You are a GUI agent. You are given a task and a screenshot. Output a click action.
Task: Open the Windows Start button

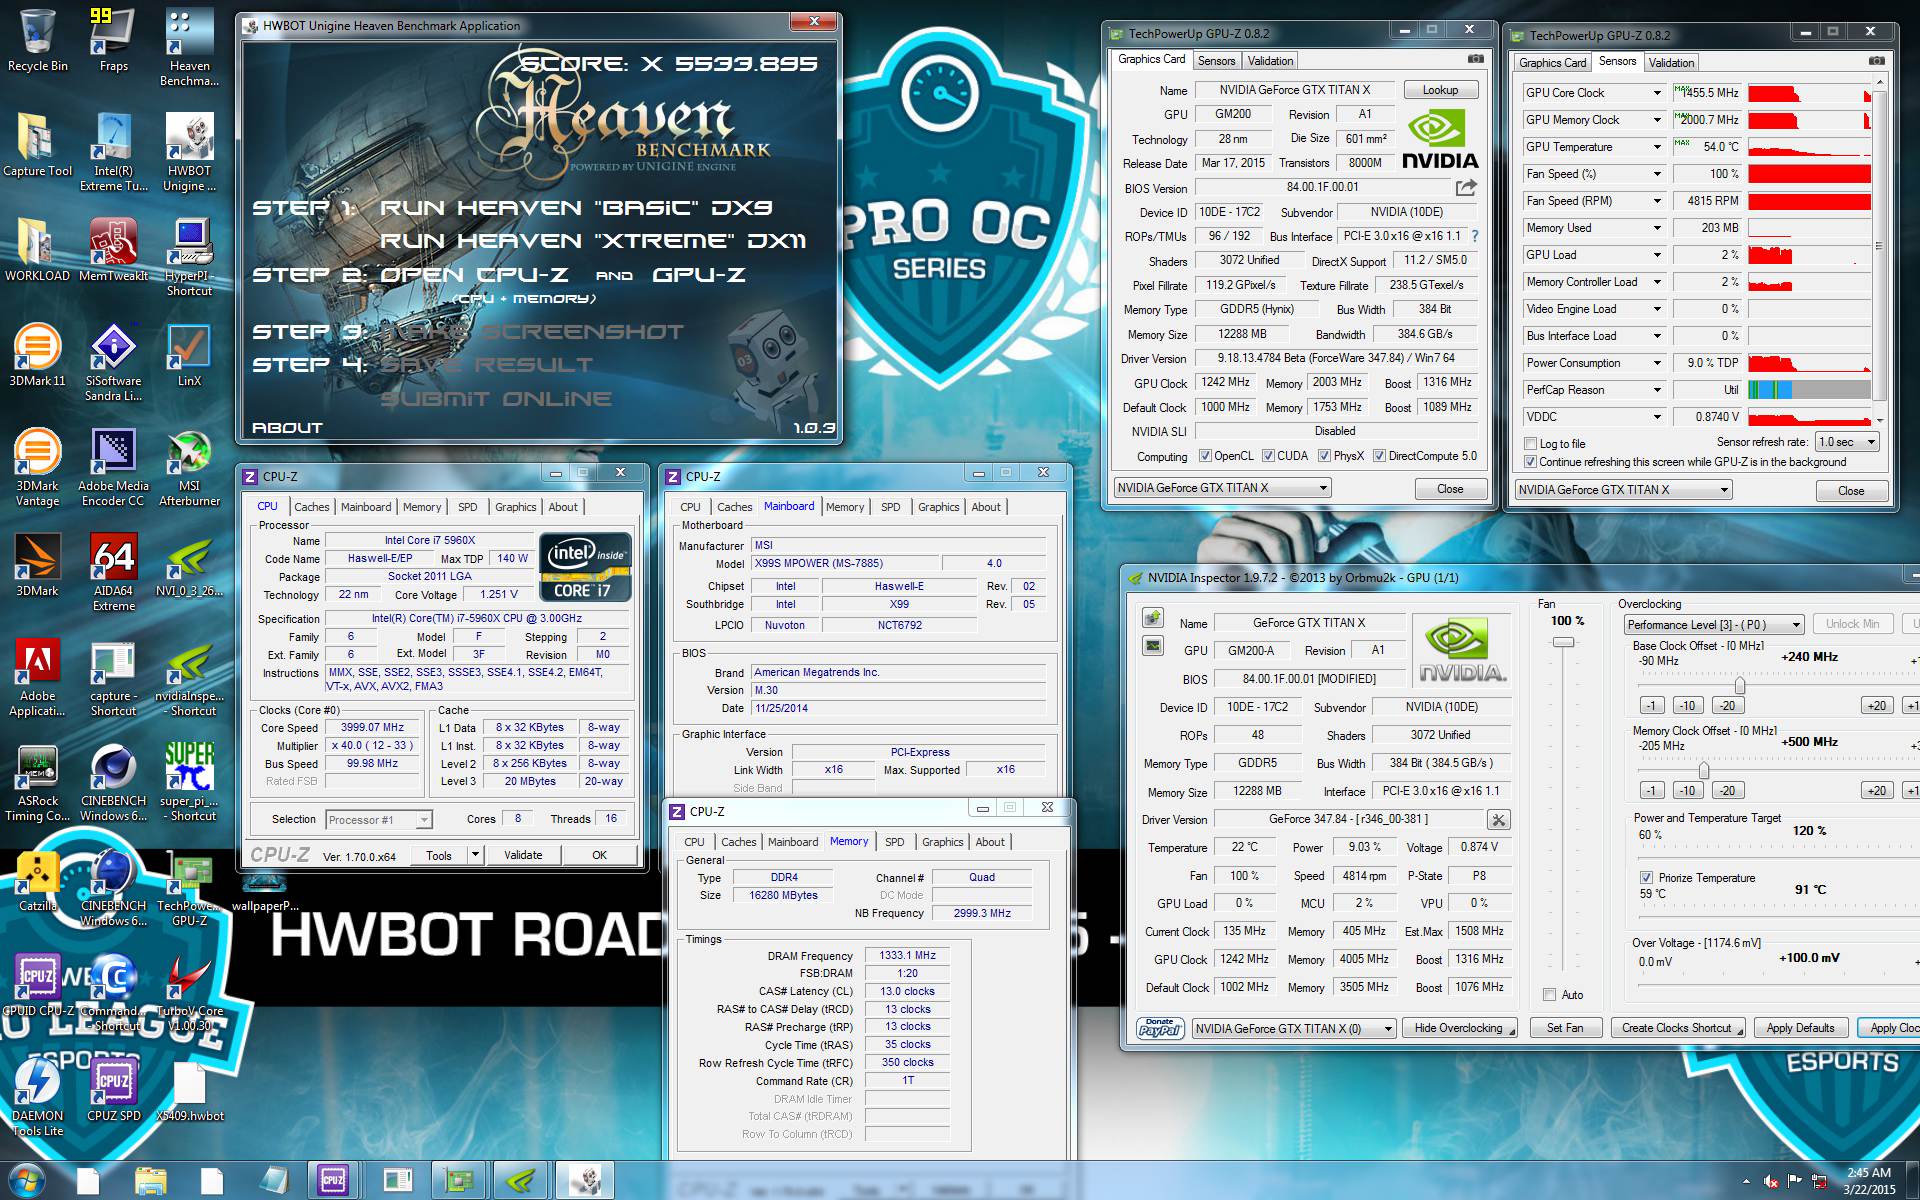point(27,1181)
